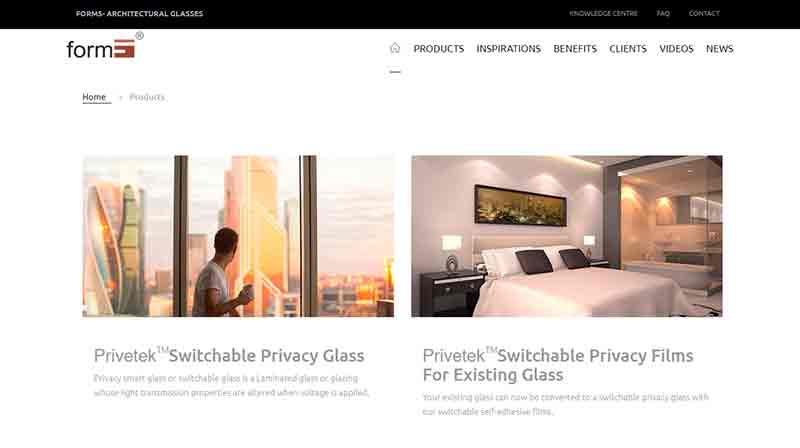Viewport: 800px width, 448px height.
Task: Open the Products menu
Action: point(439,48)
